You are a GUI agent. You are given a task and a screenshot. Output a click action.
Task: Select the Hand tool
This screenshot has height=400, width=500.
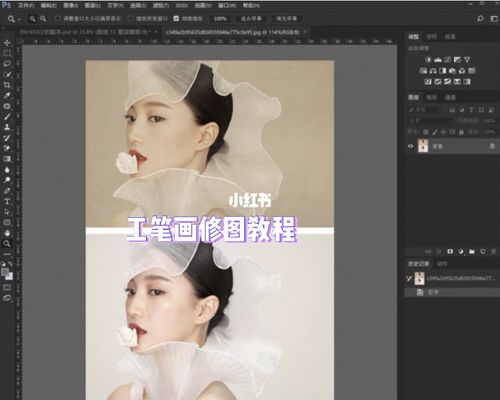pos(7,233)
